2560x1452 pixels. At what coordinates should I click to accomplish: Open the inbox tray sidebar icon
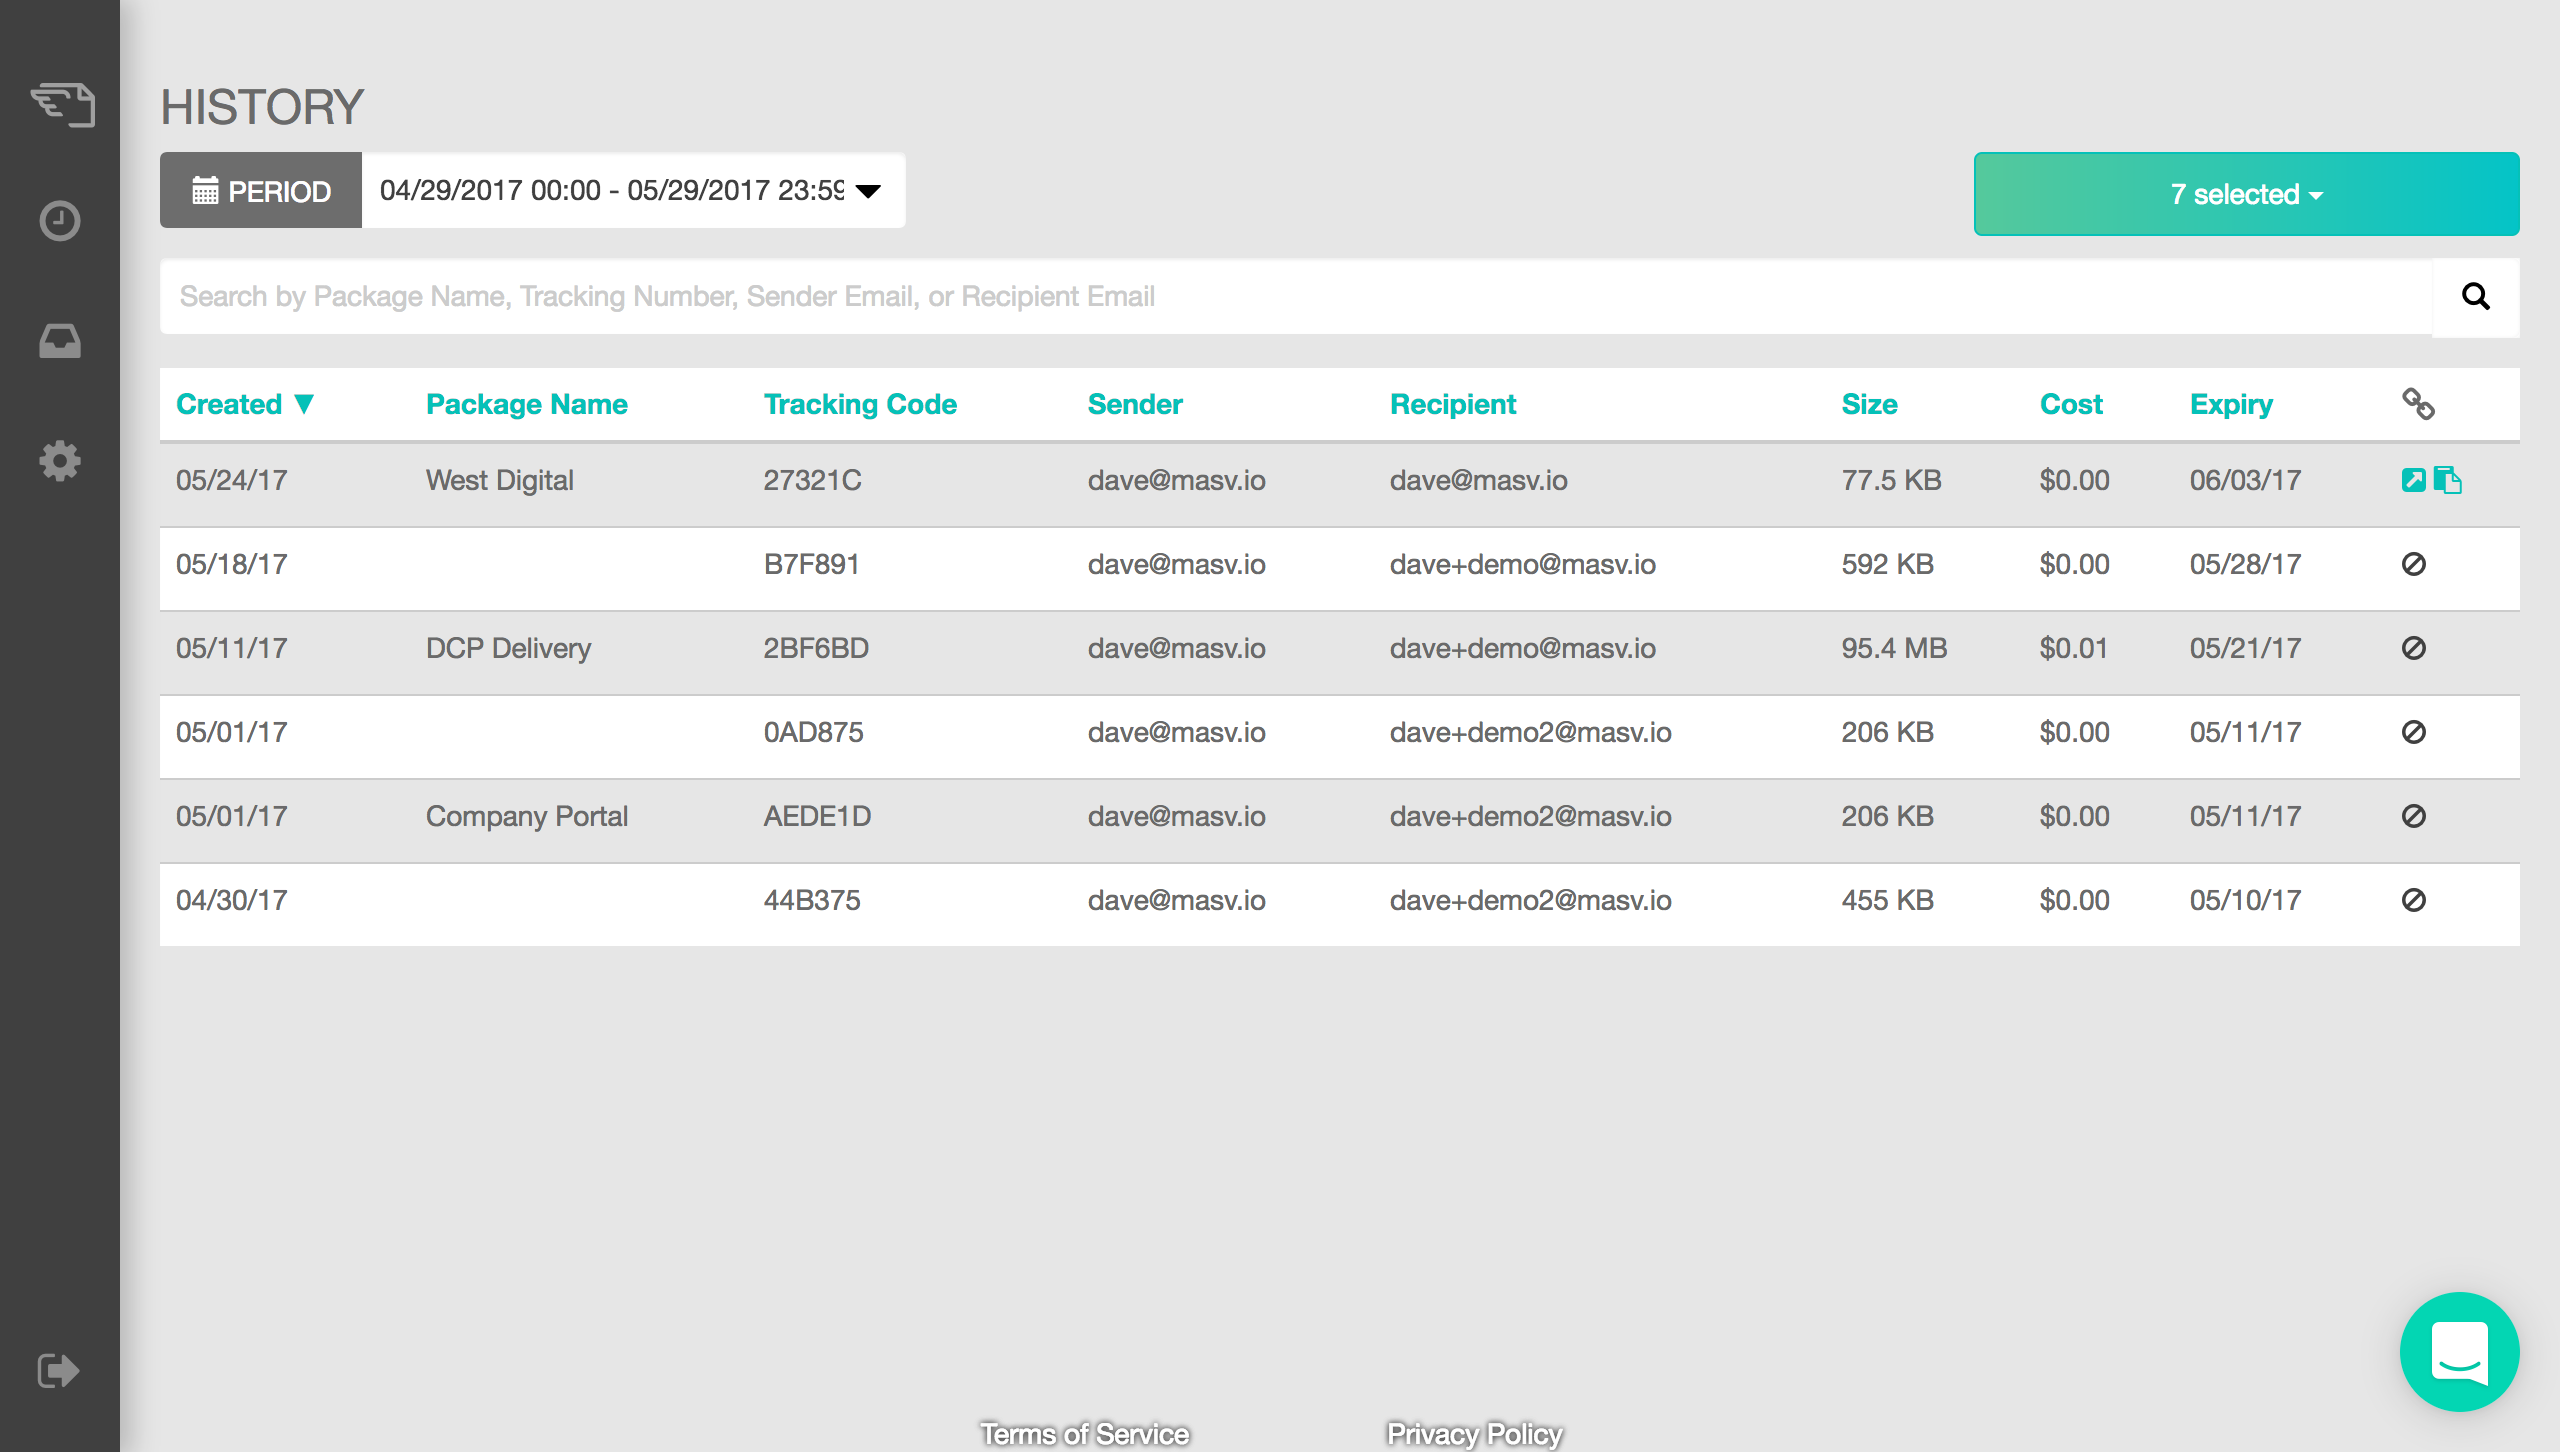click(60, 341)
